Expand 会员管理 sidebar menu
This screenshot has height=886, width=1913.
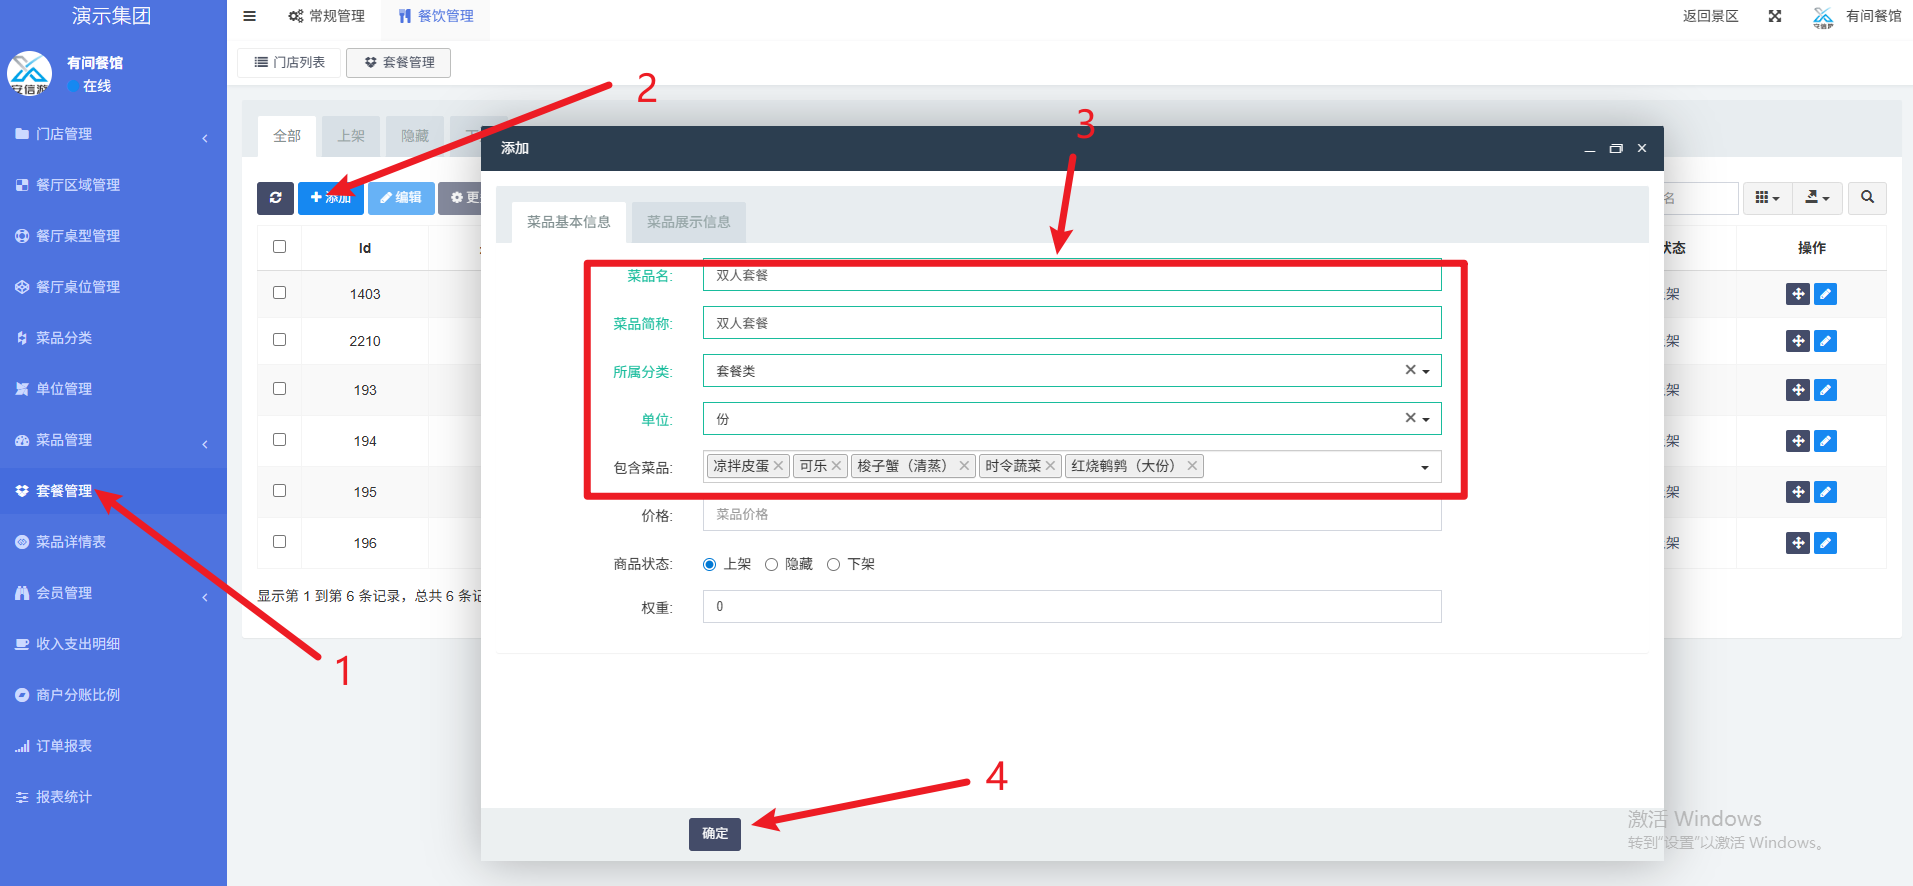(113, 593)
